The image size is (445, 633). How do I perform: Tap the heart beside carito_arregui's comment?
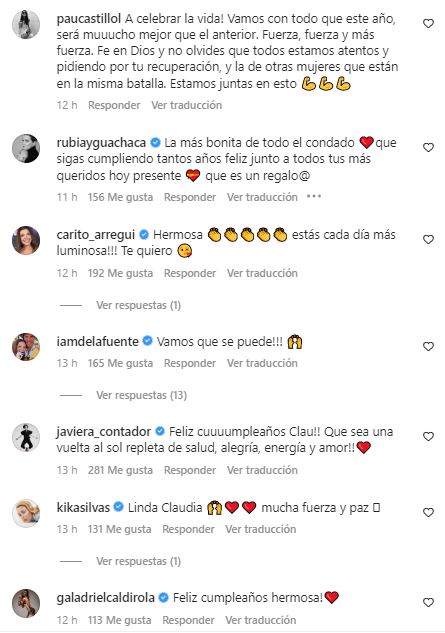[428, 240]
